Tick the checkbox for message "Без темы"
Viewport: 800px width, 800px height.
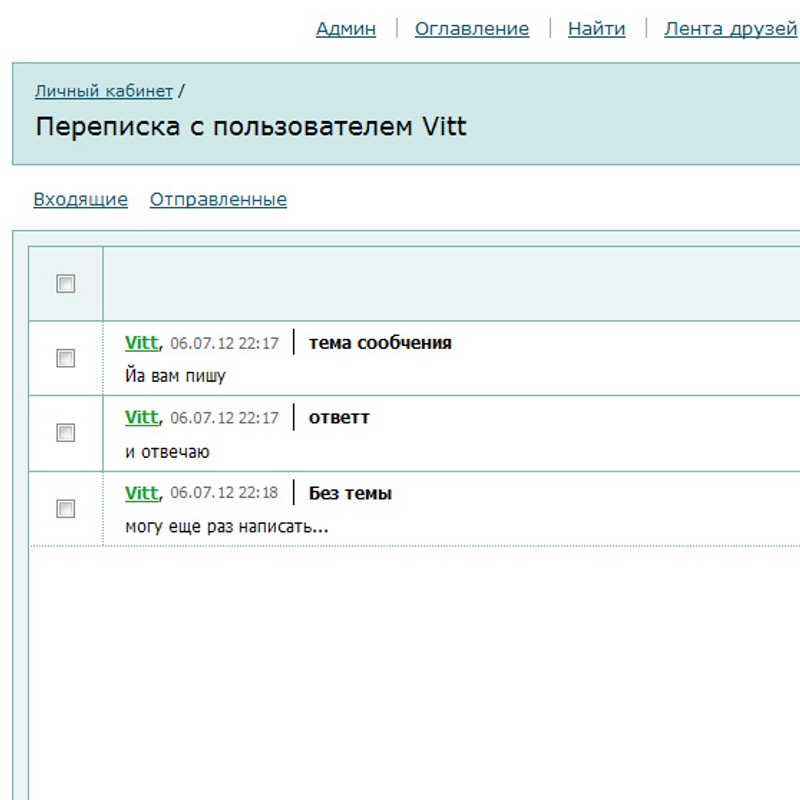pos(66,509)
